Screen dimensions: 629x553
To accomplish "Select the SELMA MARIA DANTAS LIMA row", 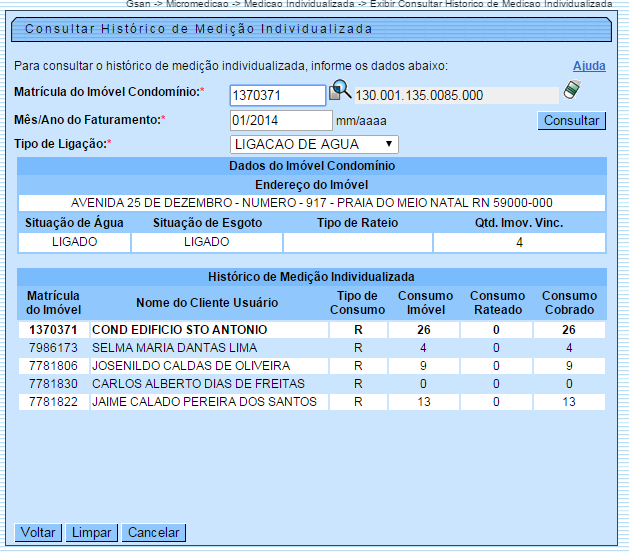I will (x=158, y=347).
